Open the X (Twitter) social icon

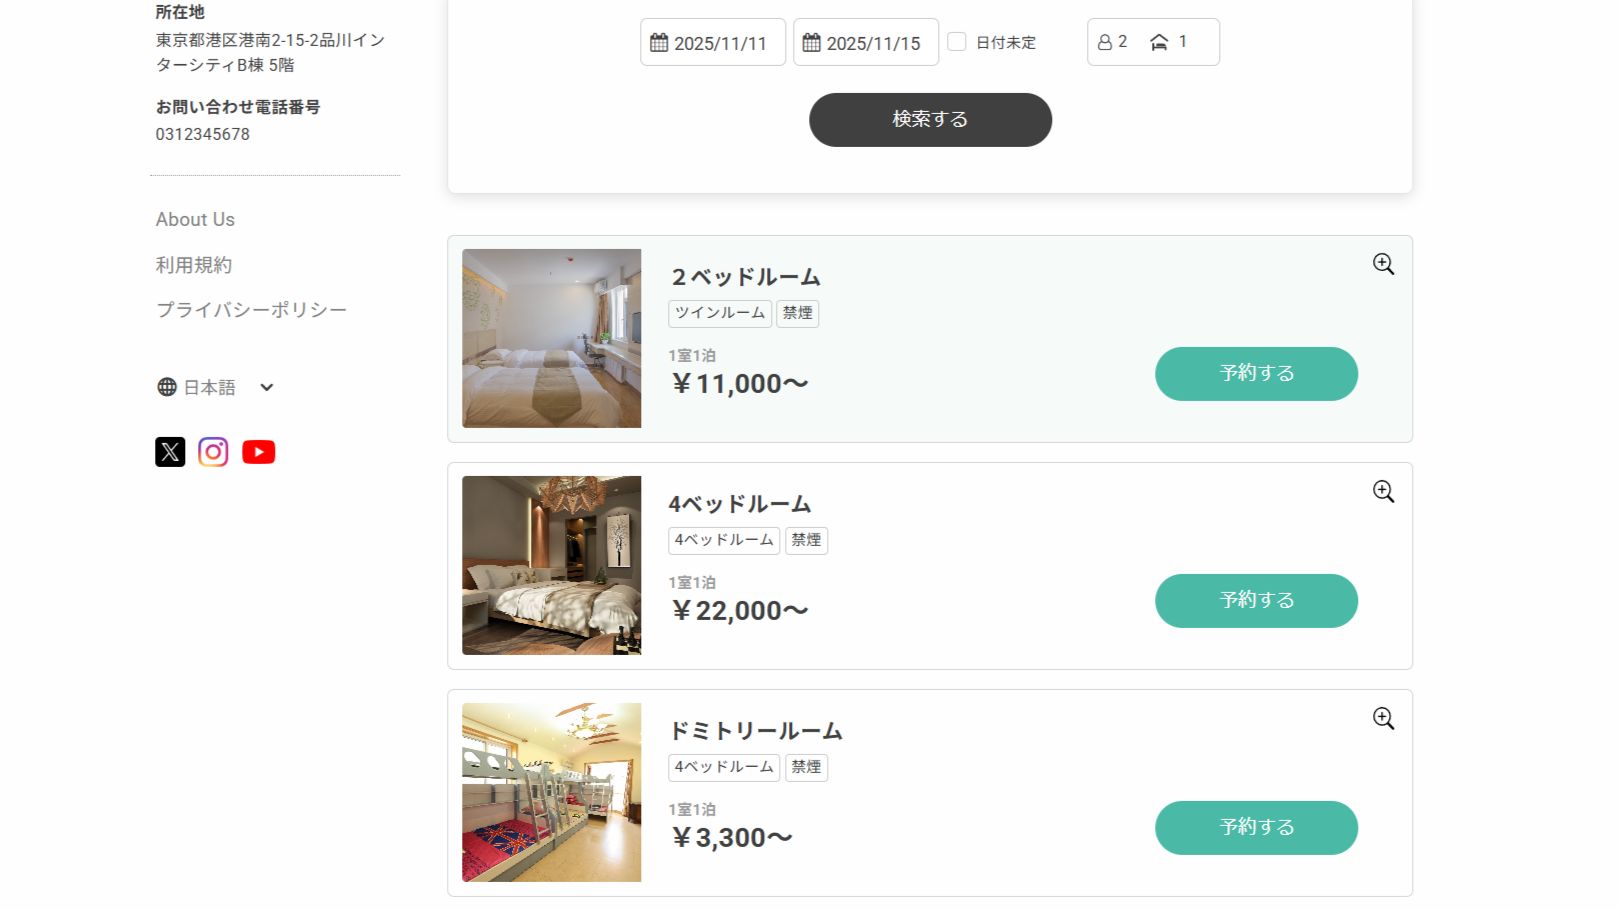[170, 452]
